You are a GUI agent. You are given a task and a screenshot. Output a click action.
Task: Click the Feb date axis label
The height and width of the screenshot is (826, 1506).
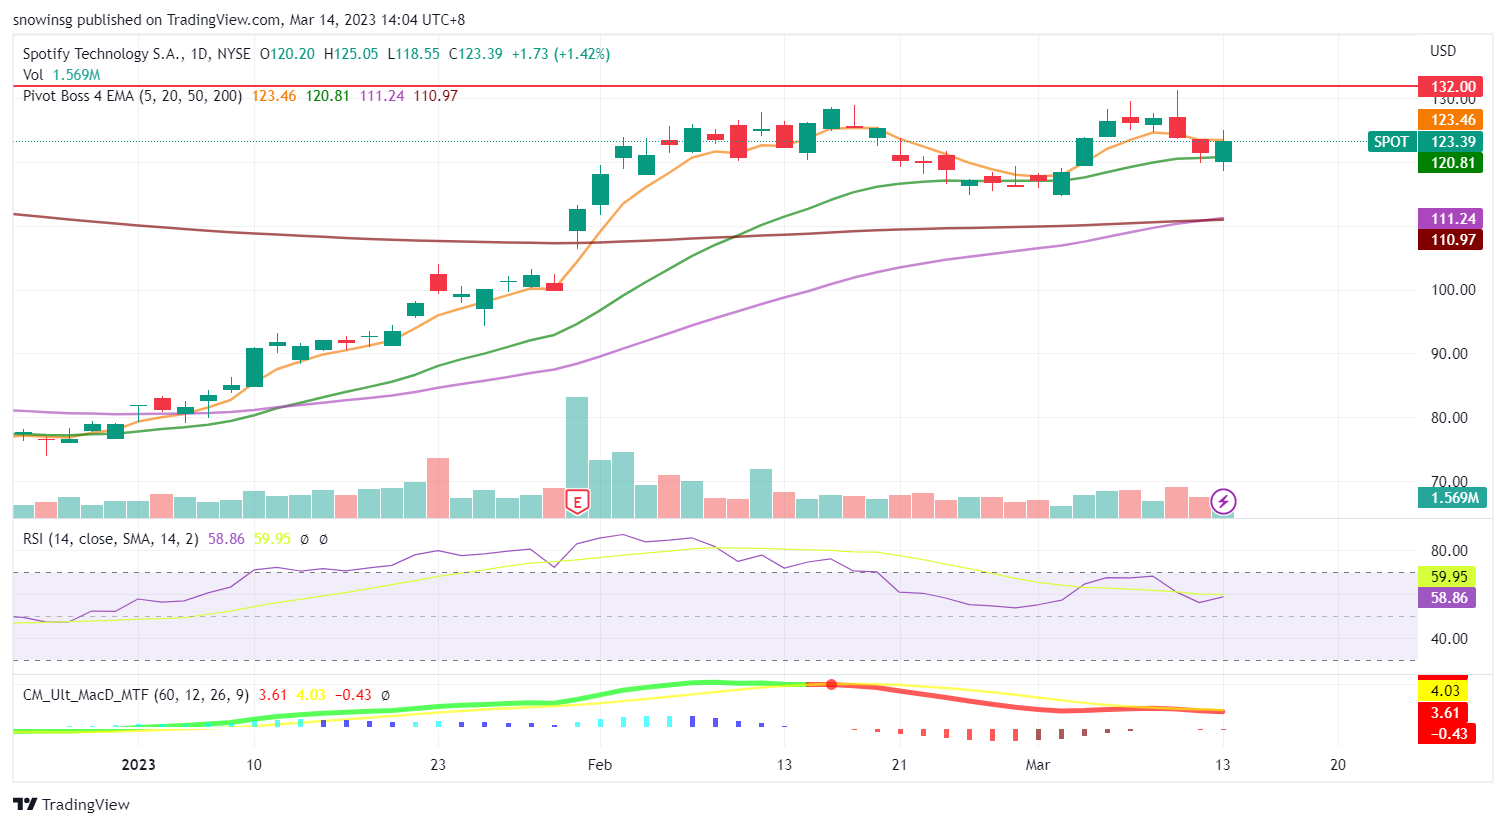click(600, 765)
